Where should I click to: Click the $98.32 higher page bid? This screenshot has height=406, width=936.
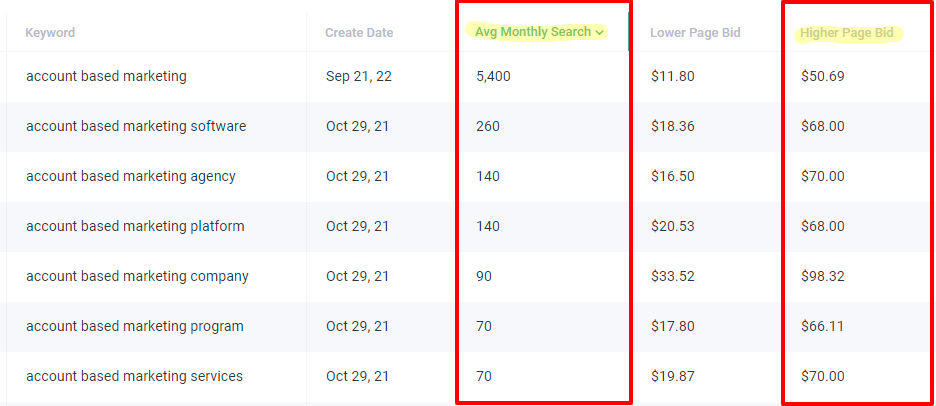tap(823, 276)
